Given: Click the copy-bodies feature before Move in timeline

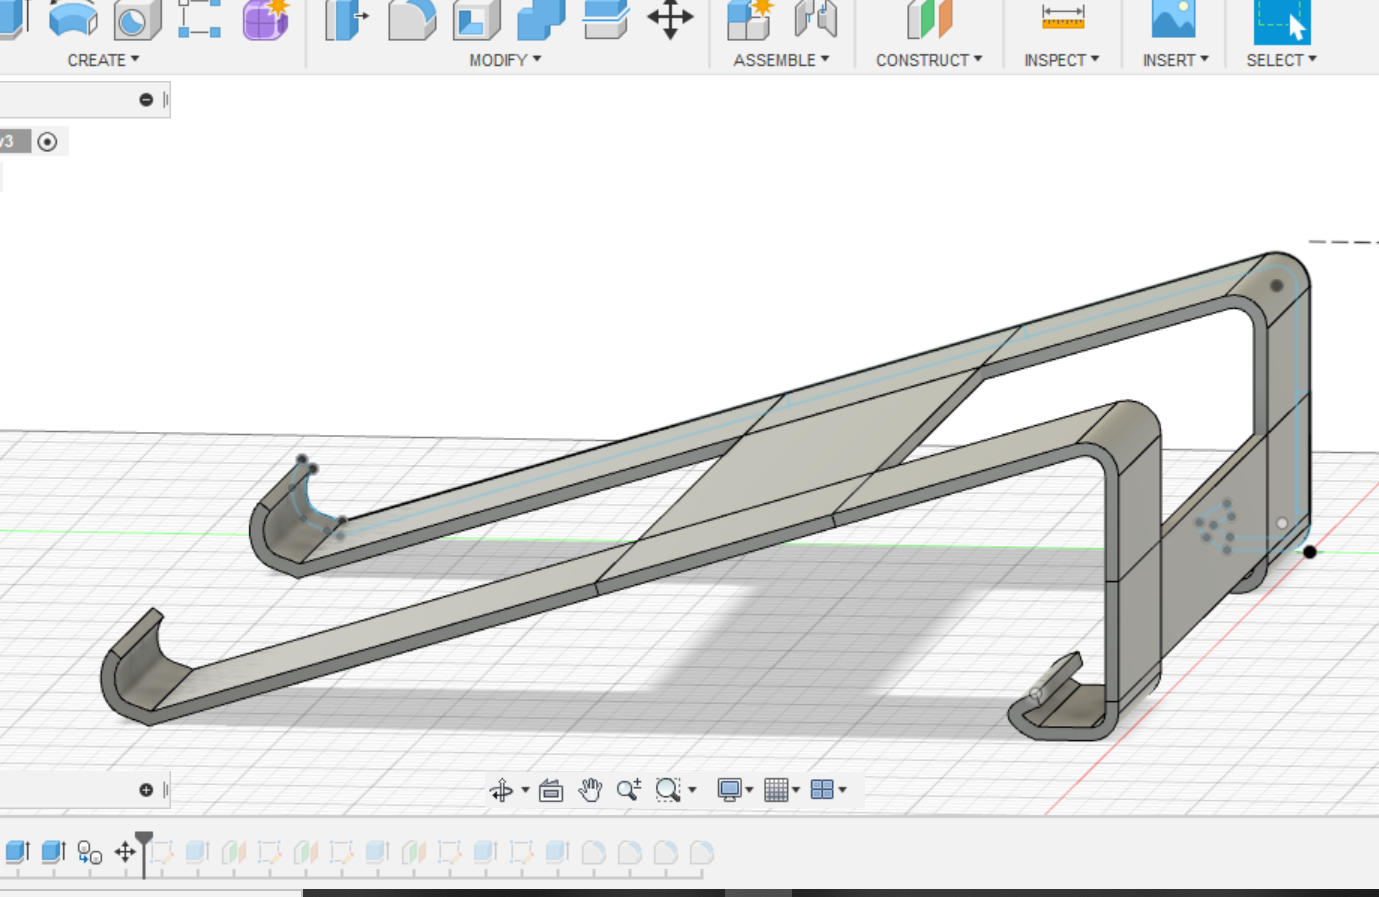Looking at the screenshot, I should (89, 852).
